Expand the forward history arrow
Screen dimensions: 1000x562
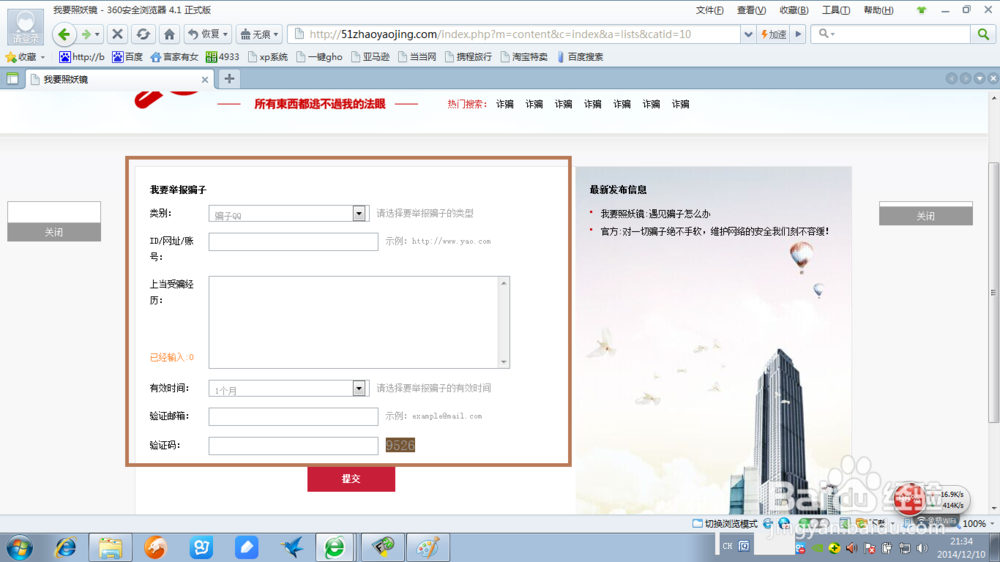pos(97,34)
